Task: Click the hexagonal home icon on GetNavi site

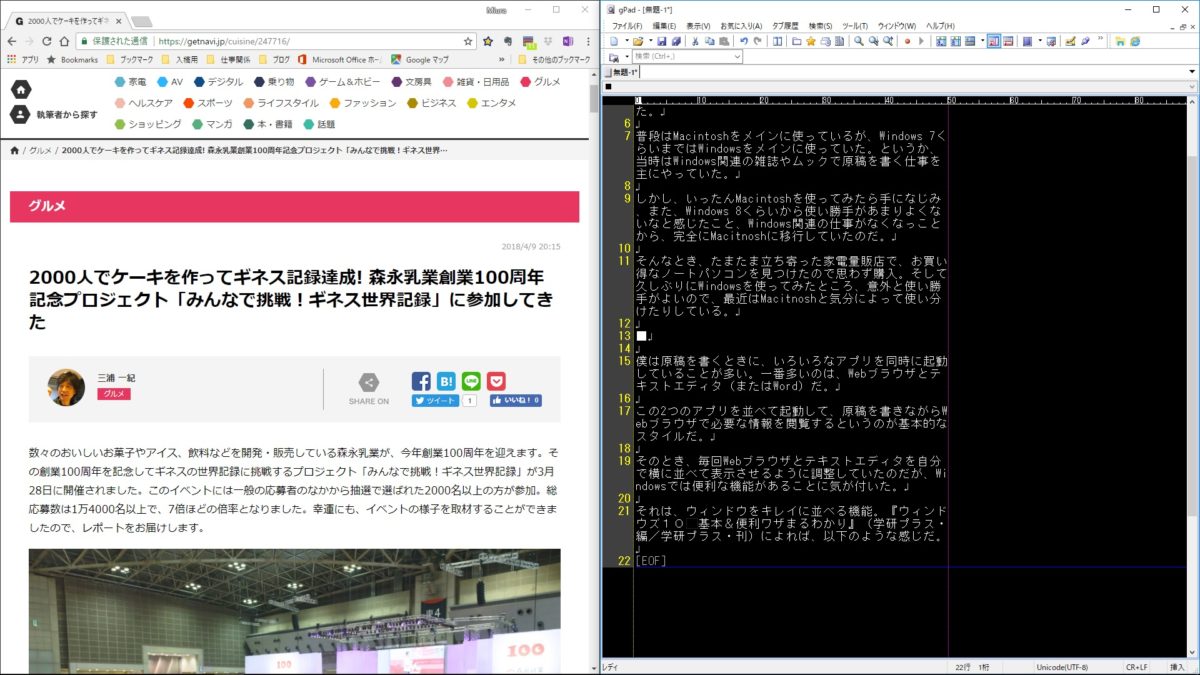Action: pos(20,89)
